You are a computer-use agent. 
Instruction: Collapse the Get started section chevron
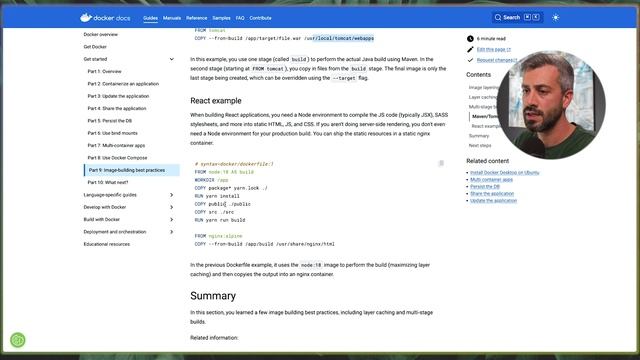[171, 59]
